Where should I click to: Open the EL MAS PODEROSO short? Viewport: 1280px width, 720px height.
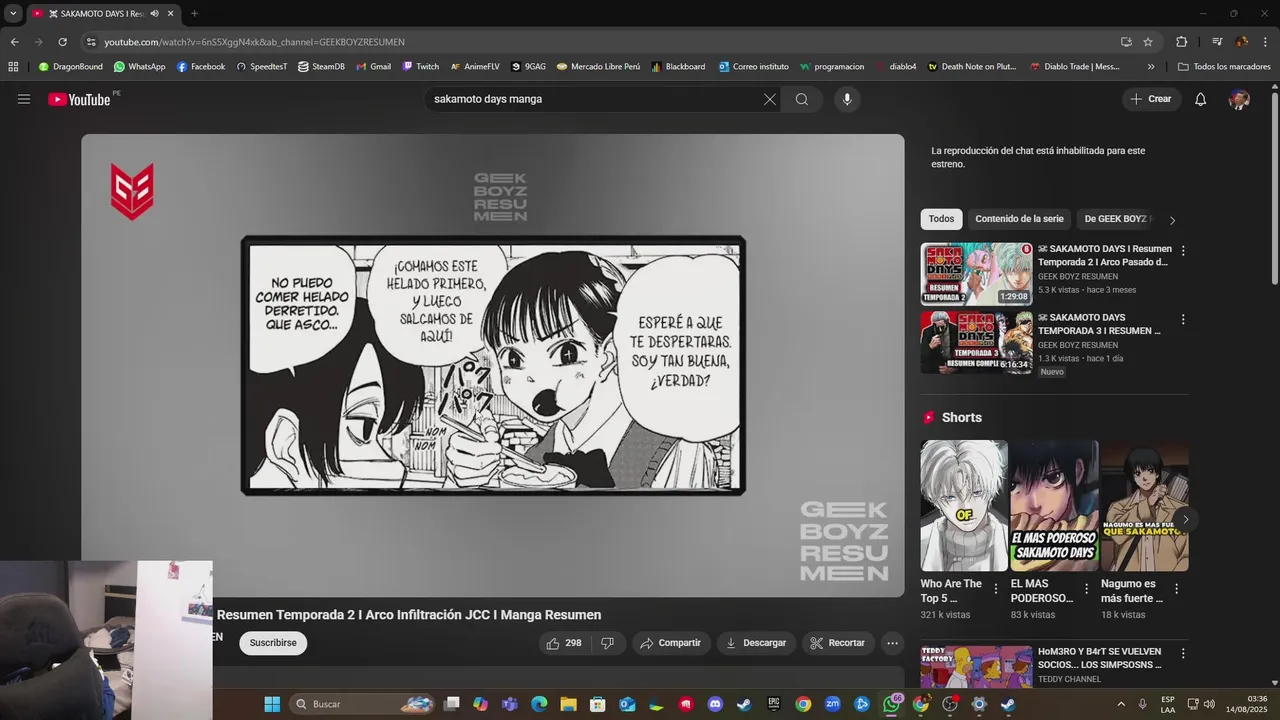(x=1054, y=506)
